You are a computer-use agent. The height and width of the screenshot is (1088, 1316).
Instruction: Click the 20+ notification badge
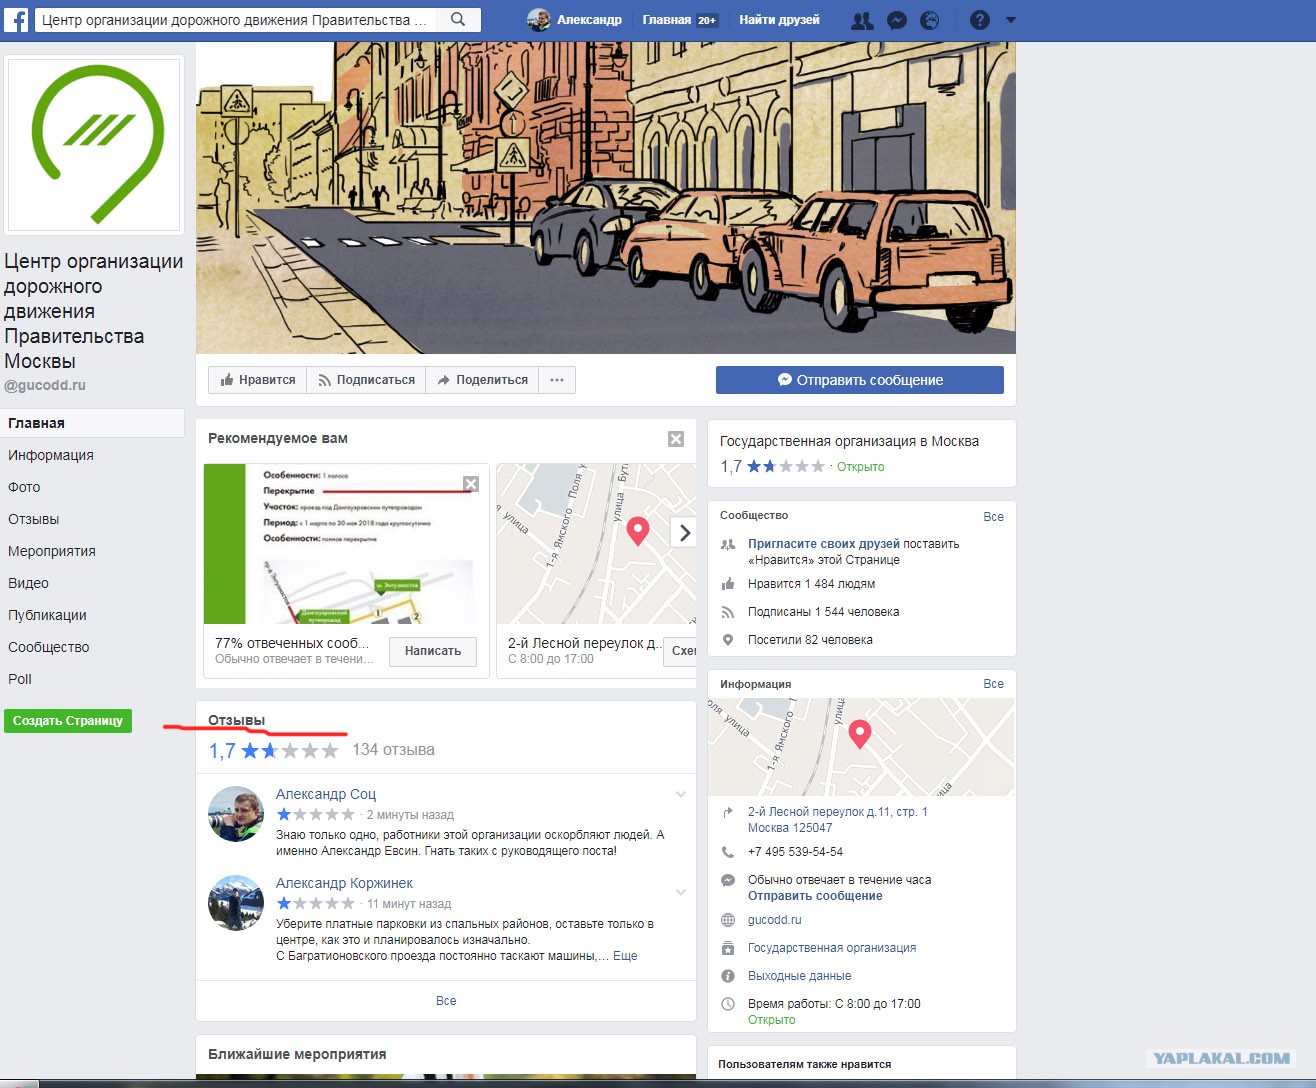(707, 20)
